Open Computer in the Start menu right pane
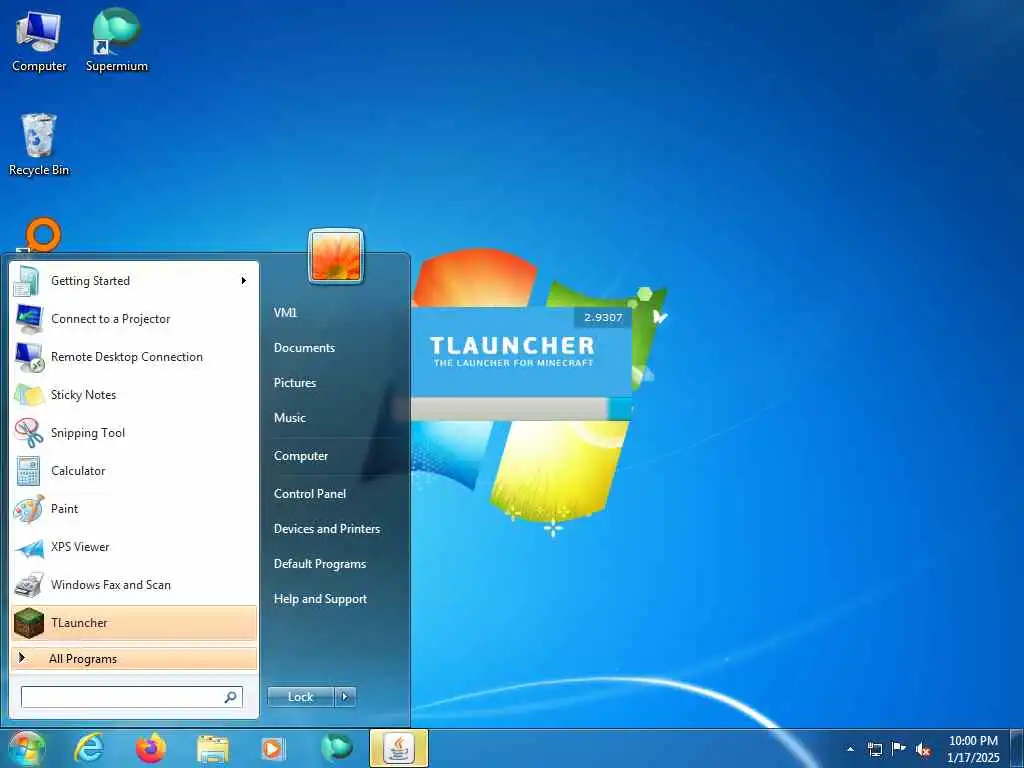This screenshot has height=768, width=1024. (300, 456)
